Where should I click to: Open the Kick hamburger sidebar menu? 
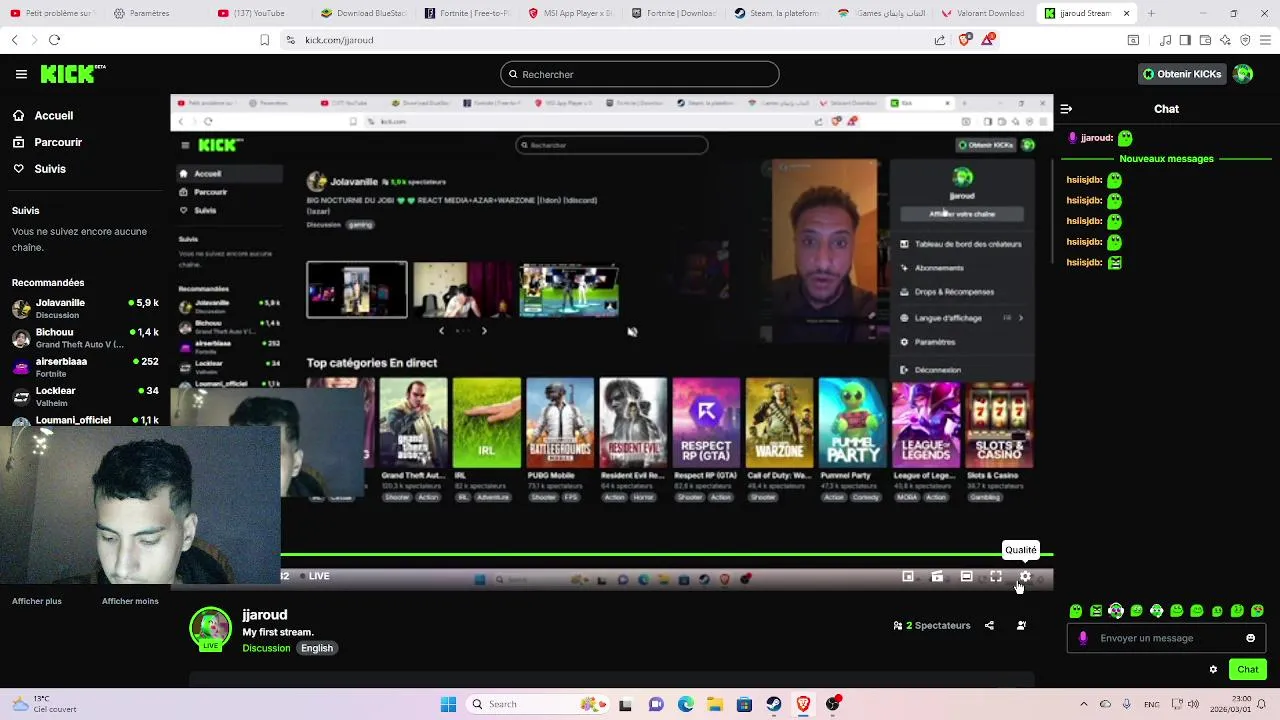[x=21, y=74]
